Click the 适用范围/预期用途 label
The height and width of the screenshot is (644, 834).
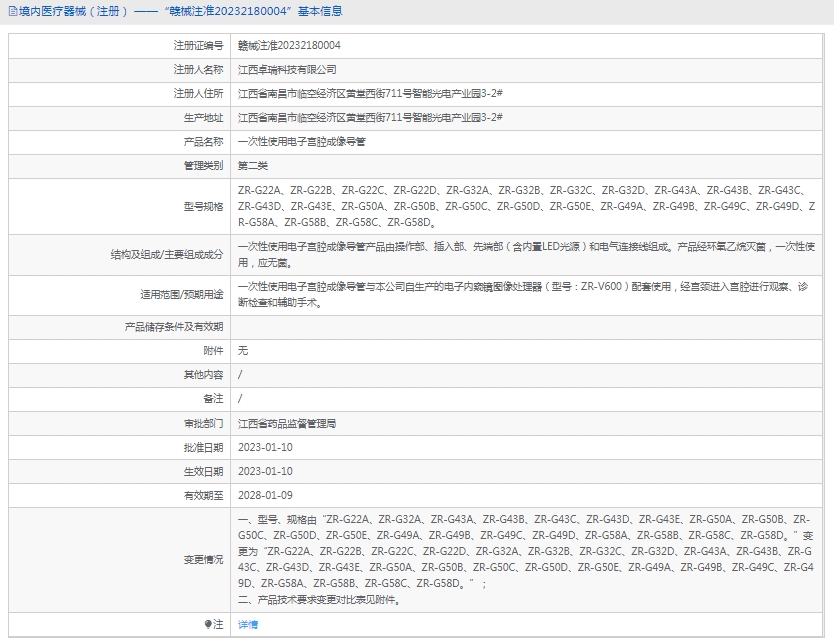pyautogui.click(x=181, y=295)
